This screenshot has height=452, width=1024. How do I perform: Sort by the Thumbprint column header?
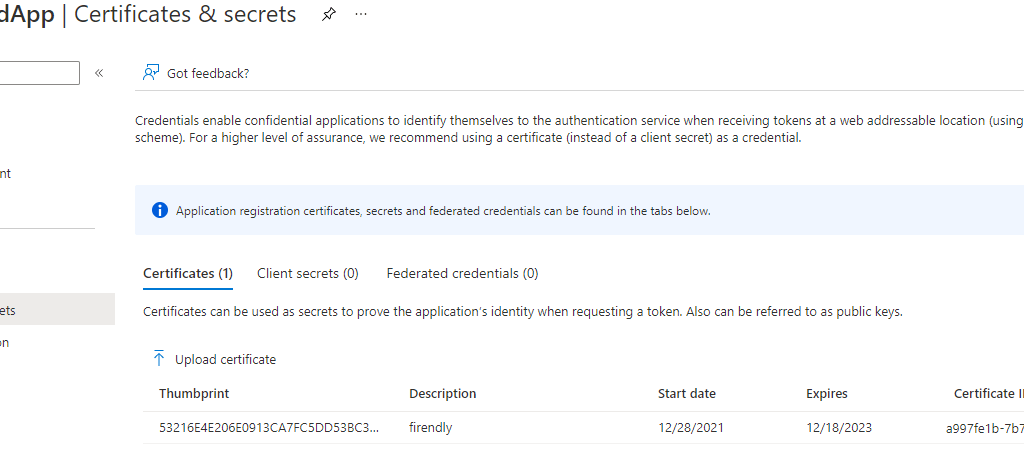click(x=194, y=394)
